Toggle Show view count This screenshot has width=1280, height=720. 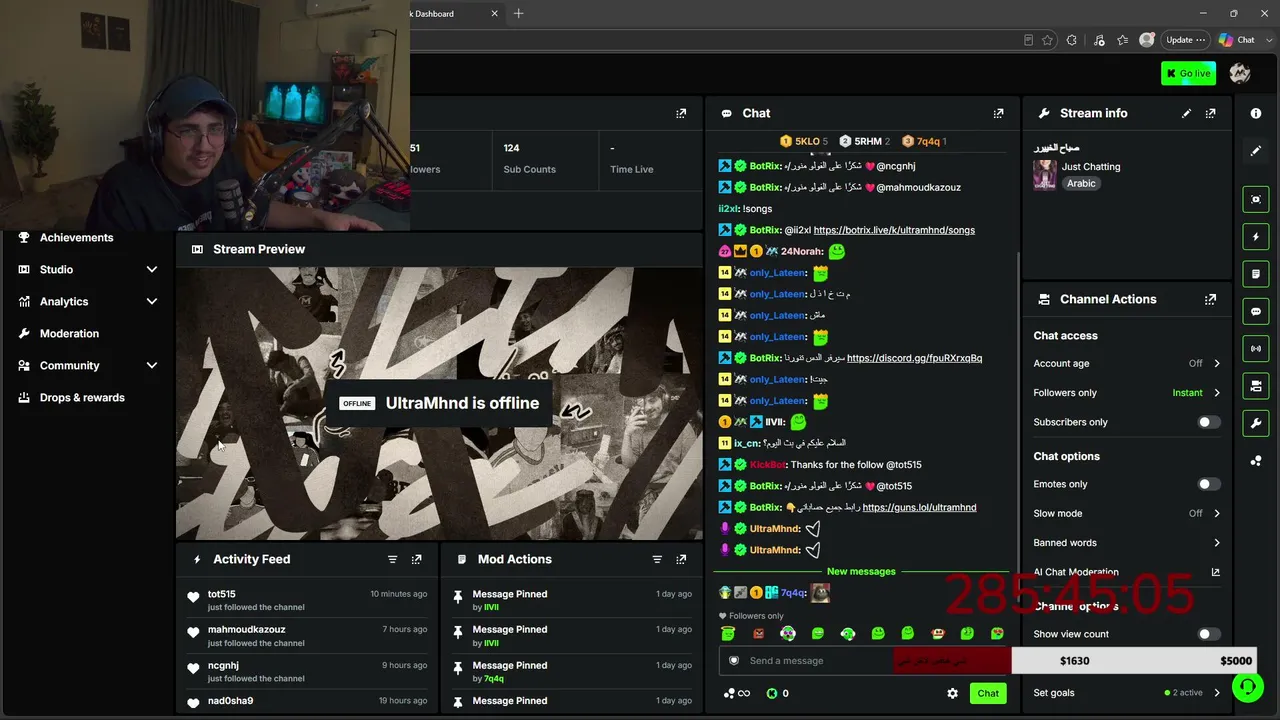click(1209, 634)
